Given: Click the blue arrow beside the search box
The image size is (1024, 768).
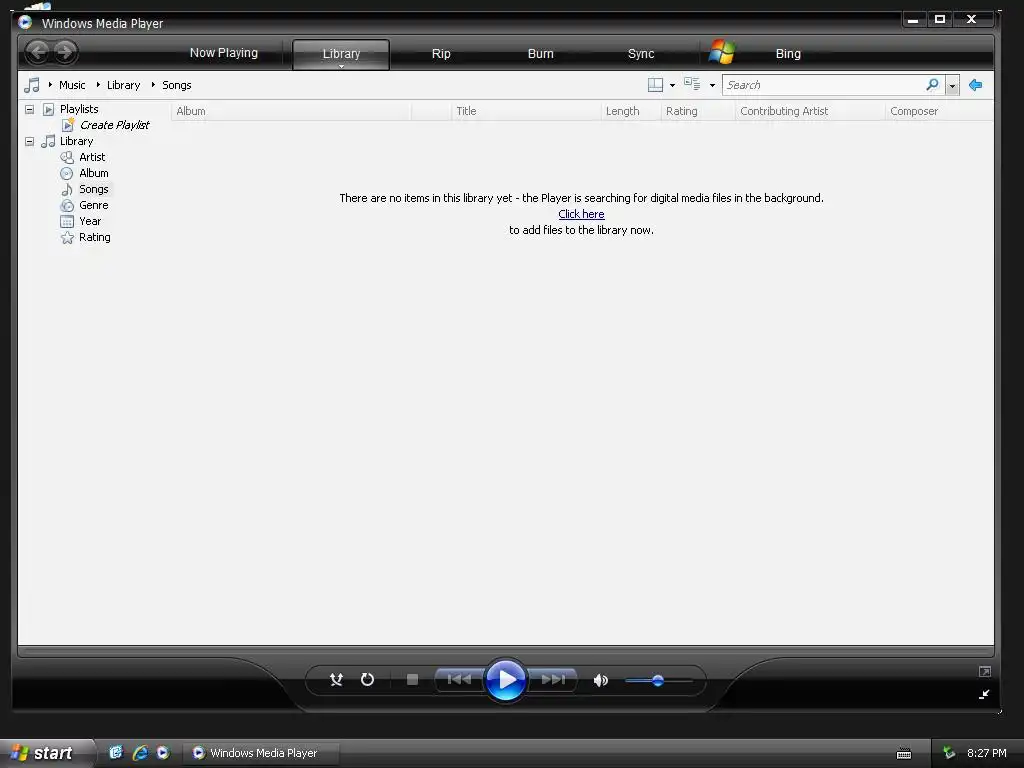Looking at the screenshot, I should 976,85.
